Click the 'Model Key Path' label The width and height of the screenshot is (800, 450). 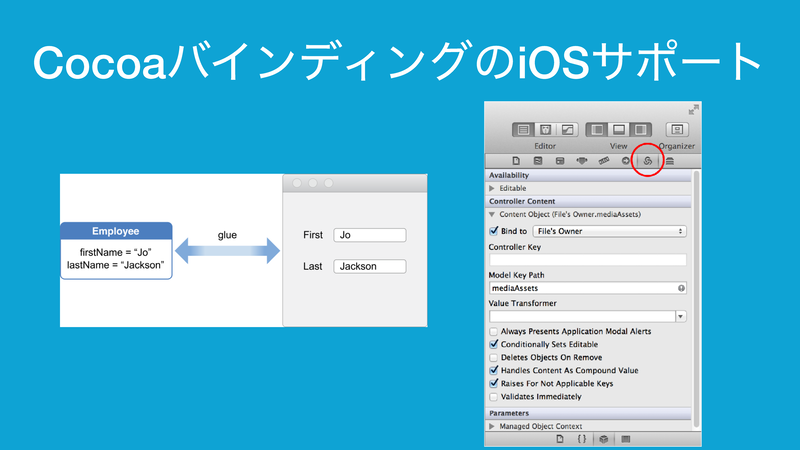(516, 275)
